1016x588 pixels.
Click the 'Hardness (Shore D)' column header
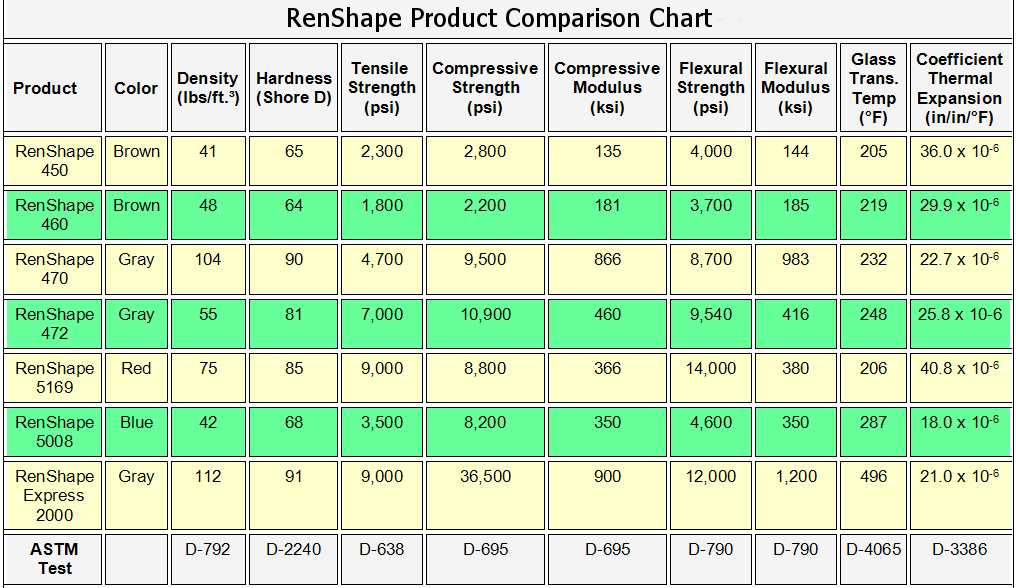tap(294, 88)
